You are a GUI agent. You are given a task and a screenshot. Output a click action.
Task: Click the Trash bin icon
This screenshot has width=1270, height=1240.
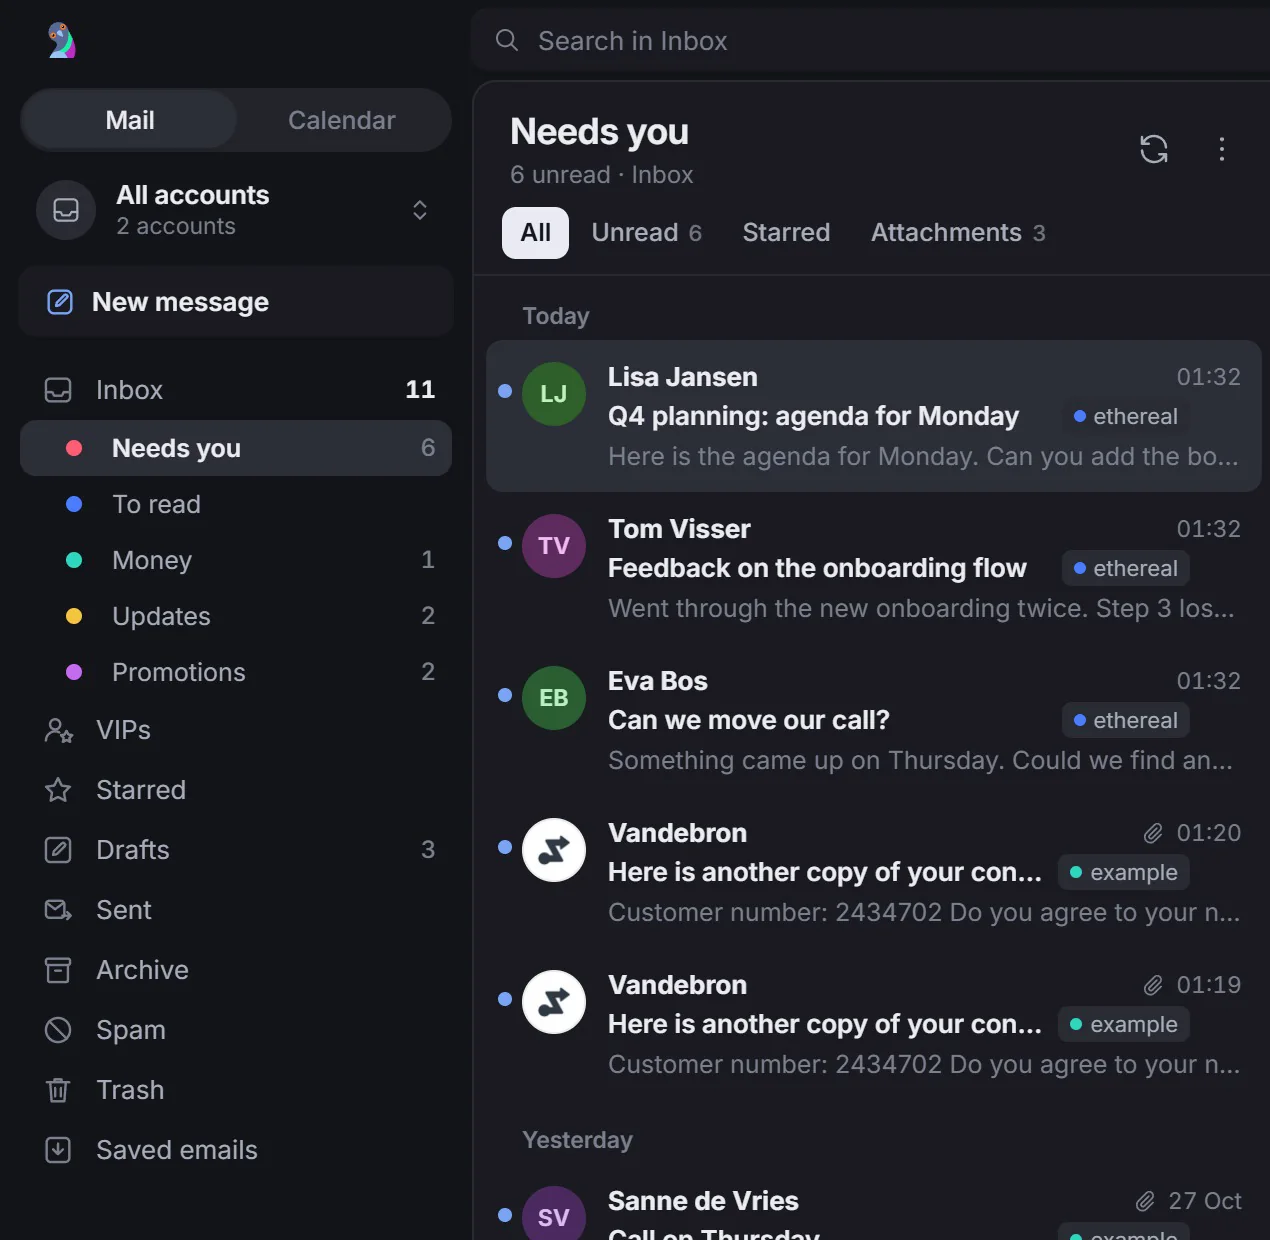pyautogui.click(x=58, y=1090)
